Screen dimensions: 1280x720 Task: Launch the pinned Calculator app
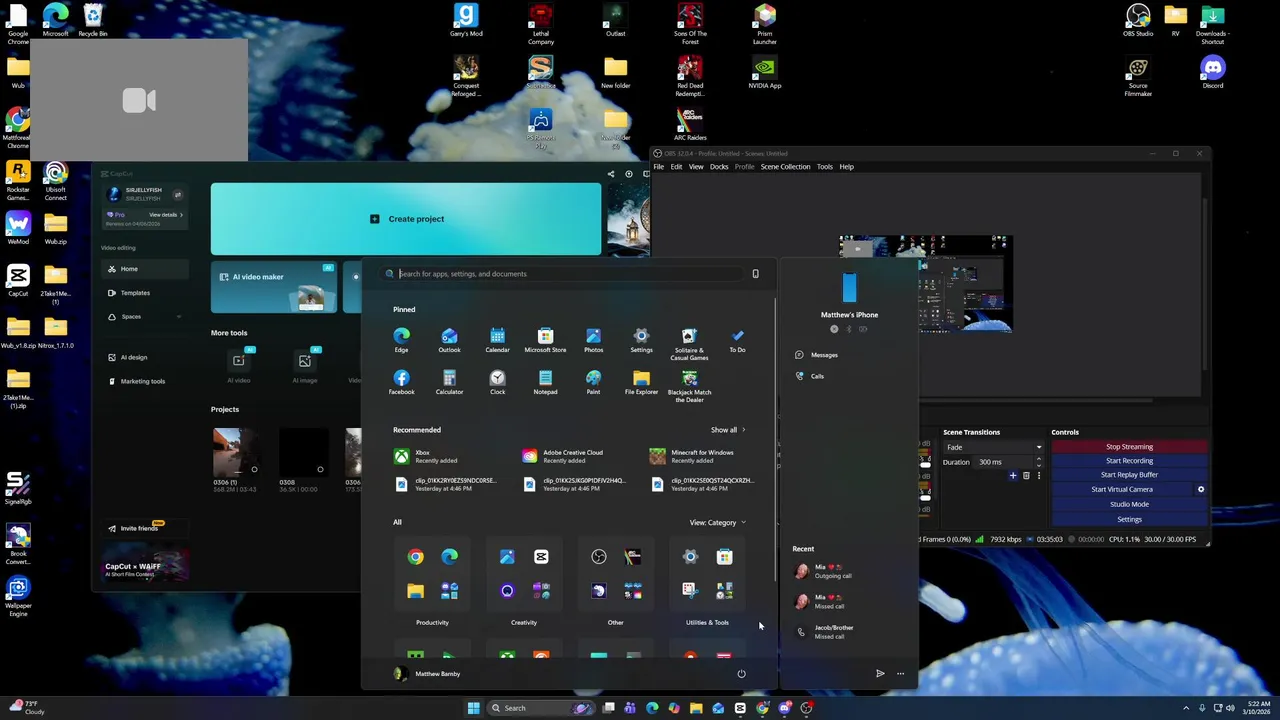point(449,382)
